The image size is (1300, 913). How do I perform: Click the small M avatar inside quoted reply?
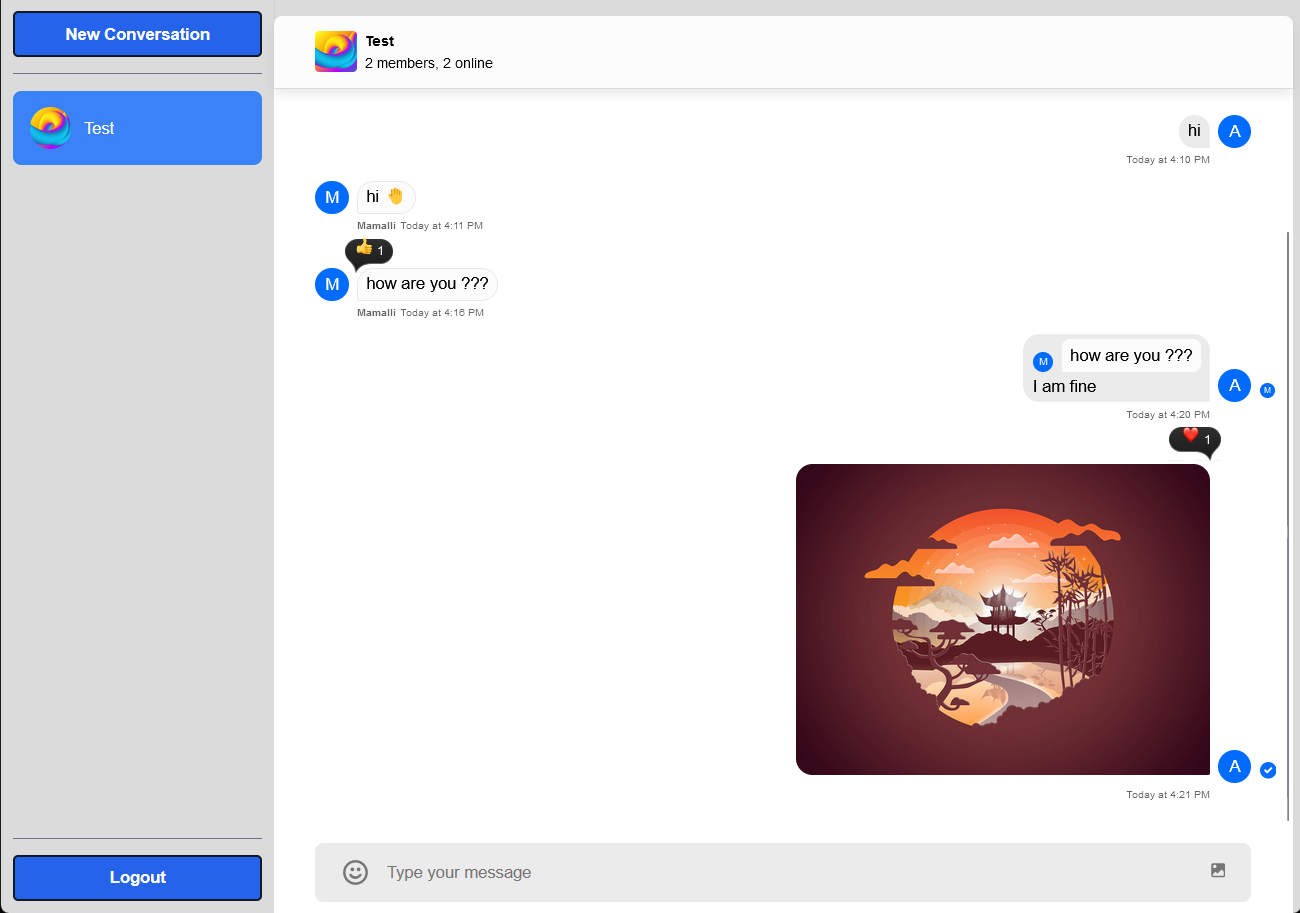[x=1043, y=362]
